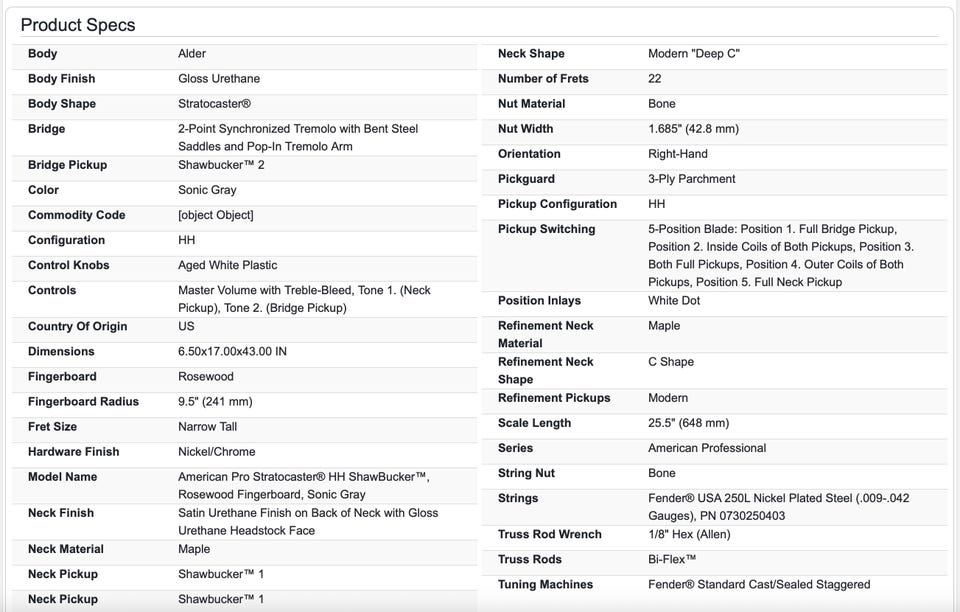Click the [object Object] commodity code value
Viewport: 960px width, 612px height.
pos(215,215)
